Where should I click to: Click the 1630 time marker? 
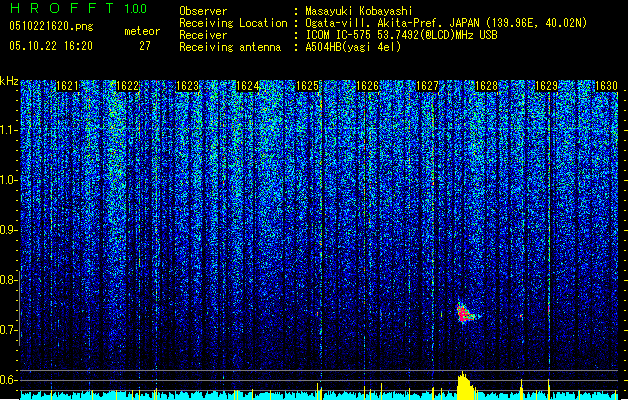pyautogui.click(x=606, y=86)
